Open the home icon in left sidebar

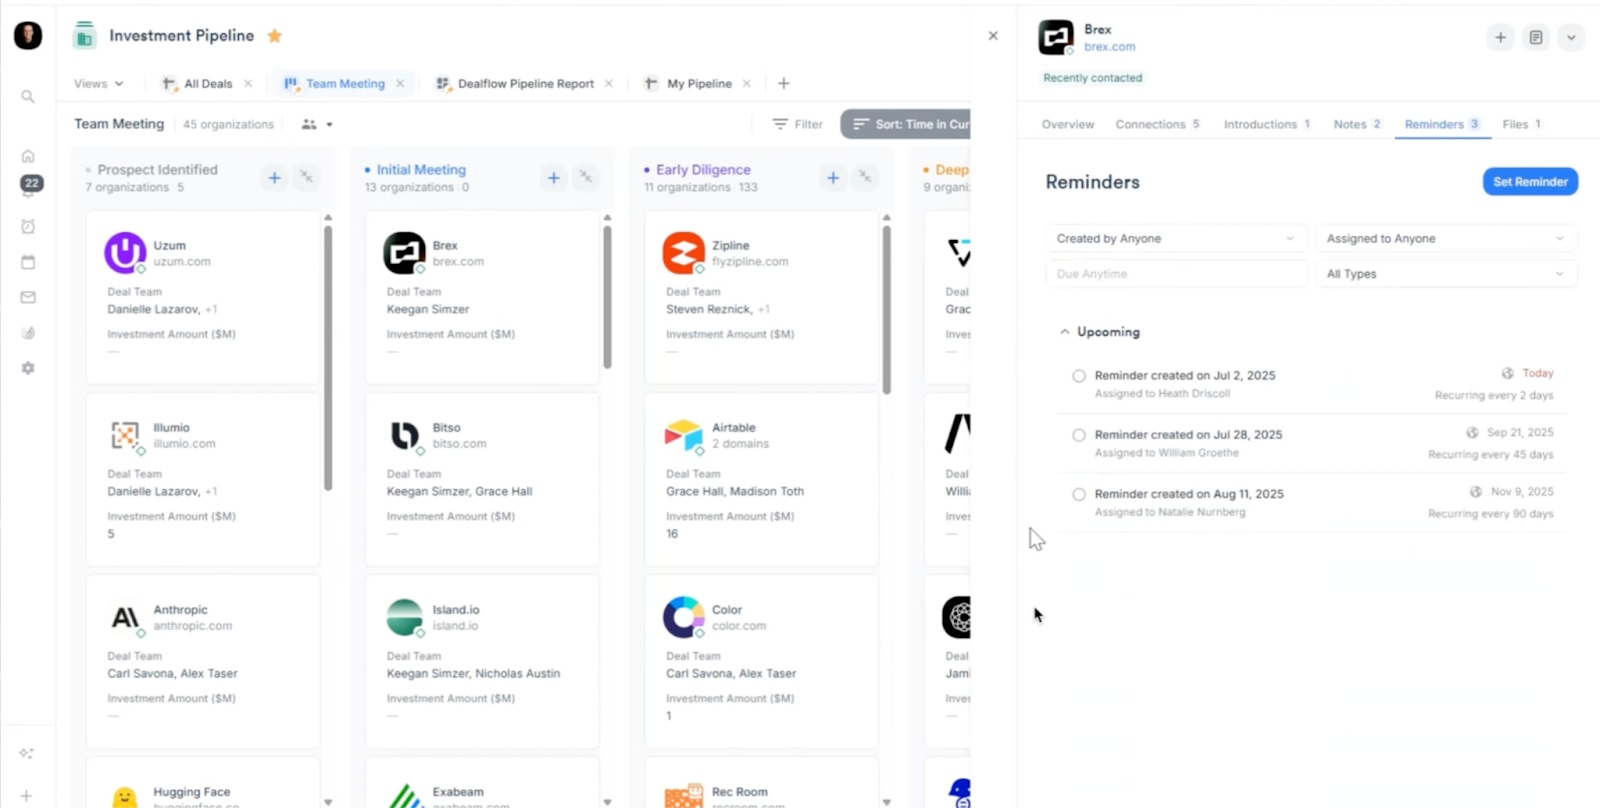pyautogui.click(x=28, y=156)
